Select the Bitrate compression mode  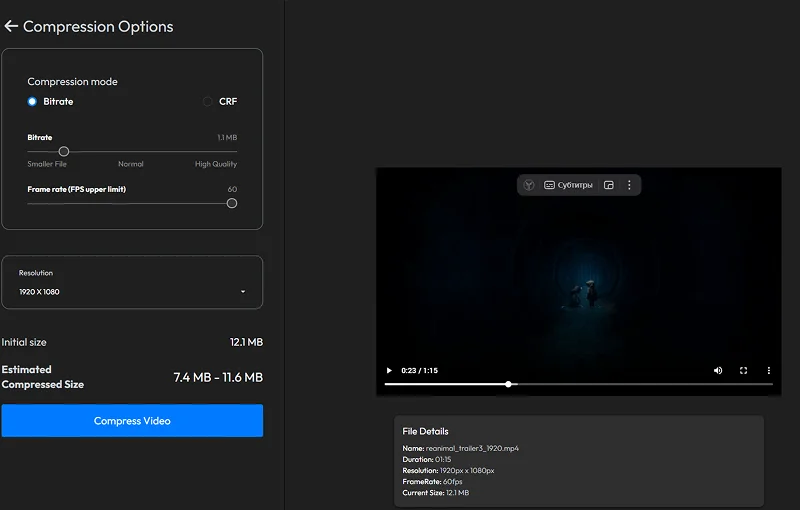pos(32,101)
